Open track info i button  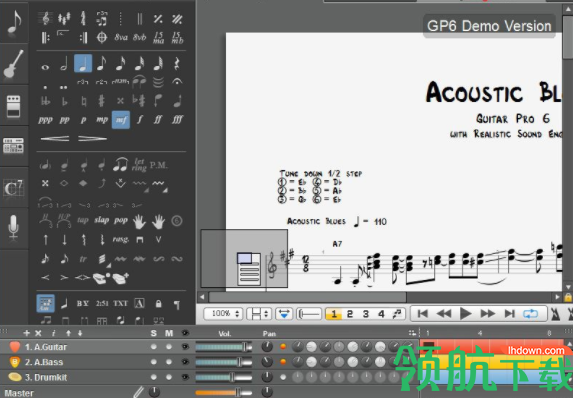pyautogui.click(x=53, y=333)
